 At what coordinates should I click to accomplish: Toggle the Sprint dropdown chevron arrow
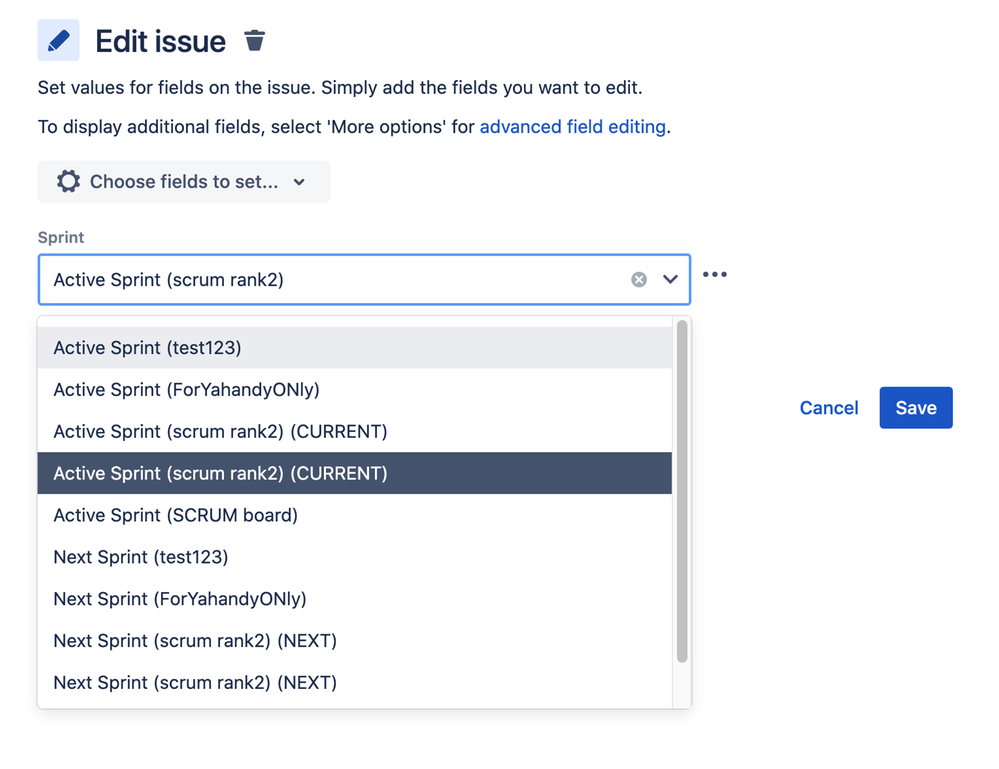pyautogui.click(x=670, y=280)
